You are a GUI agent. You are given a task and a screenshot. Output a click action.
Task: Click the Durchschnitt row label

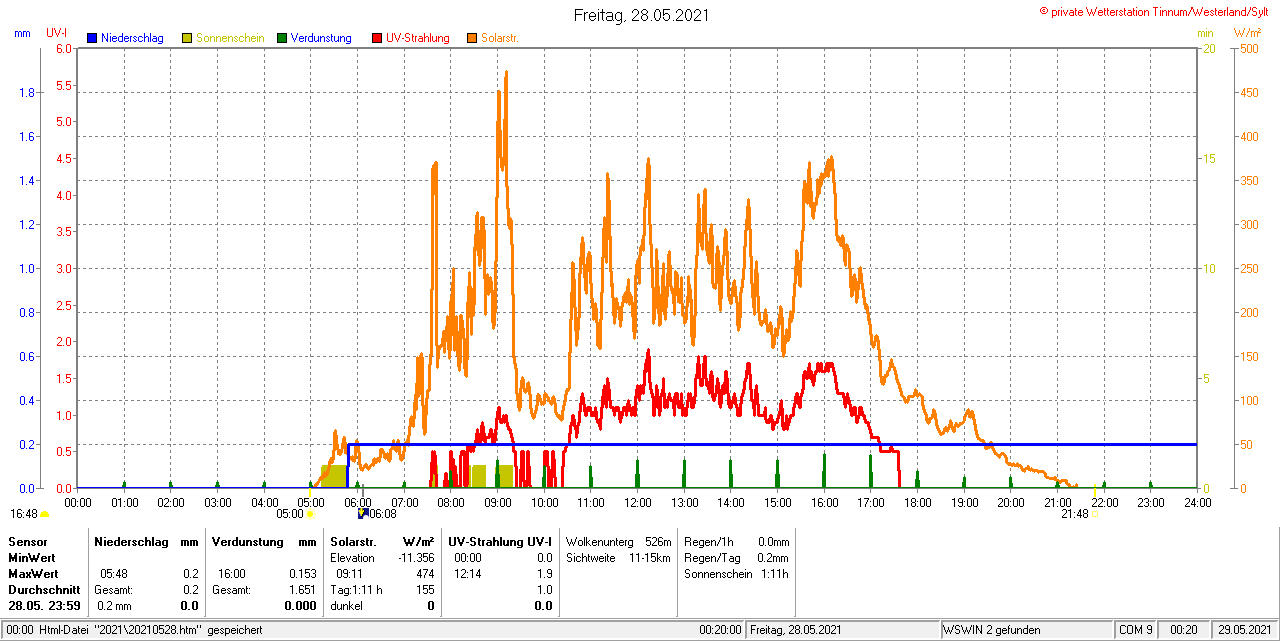[43, 589]
